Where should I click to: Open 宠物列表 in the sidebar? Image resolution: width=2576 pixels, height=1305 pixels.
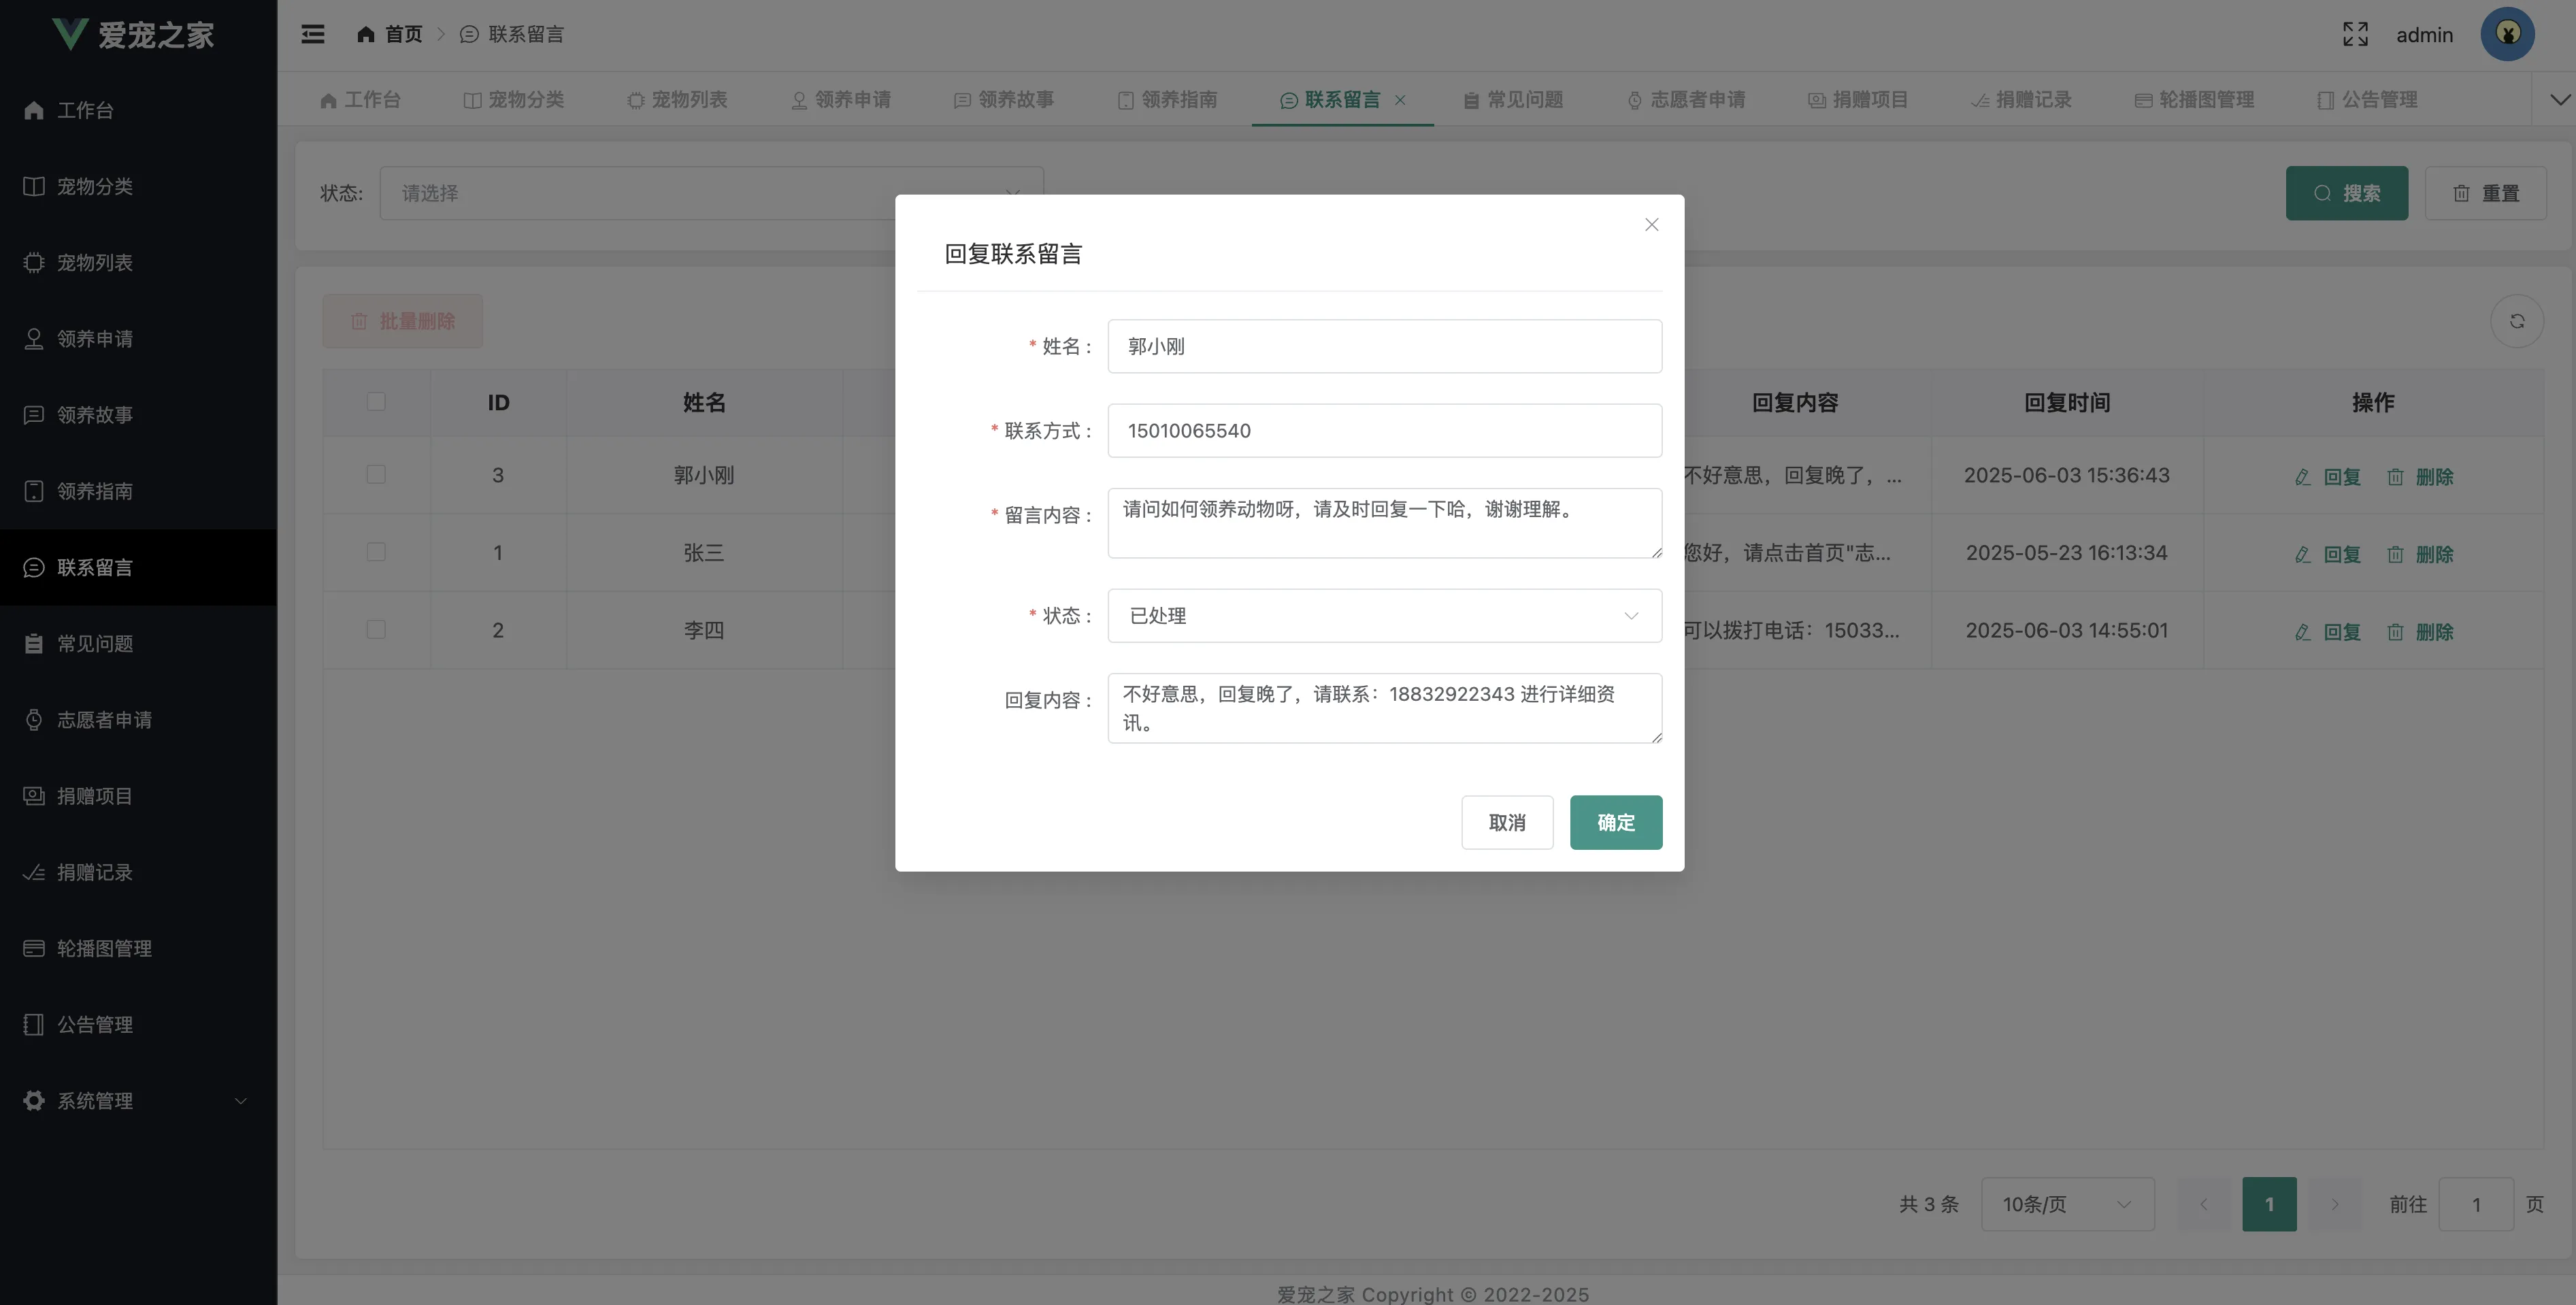pyautogui.click(x=94, y=263)
